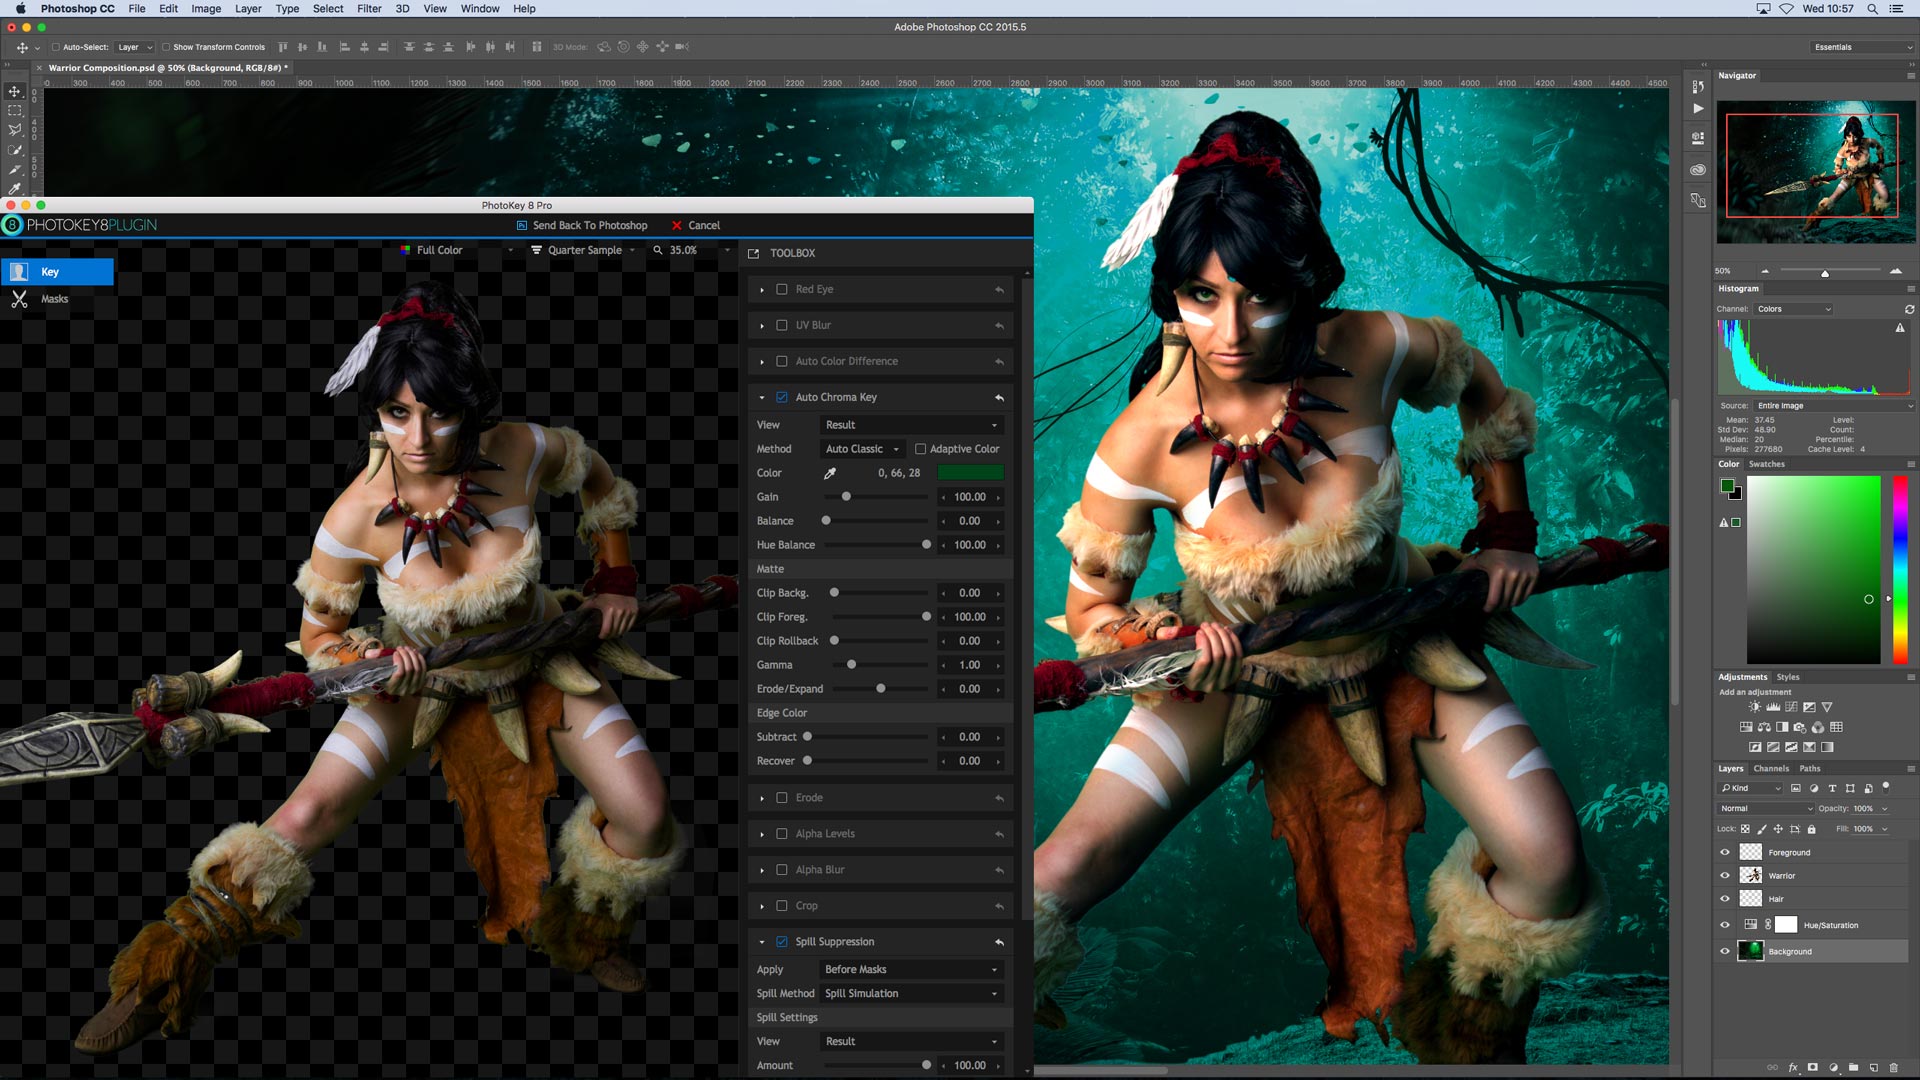The height and width of the screenshot is (1080, 1920).
Task: Open the Creative Cloud Libraries panel icon
Action: pyautogui.click(x=1698, y=170)
